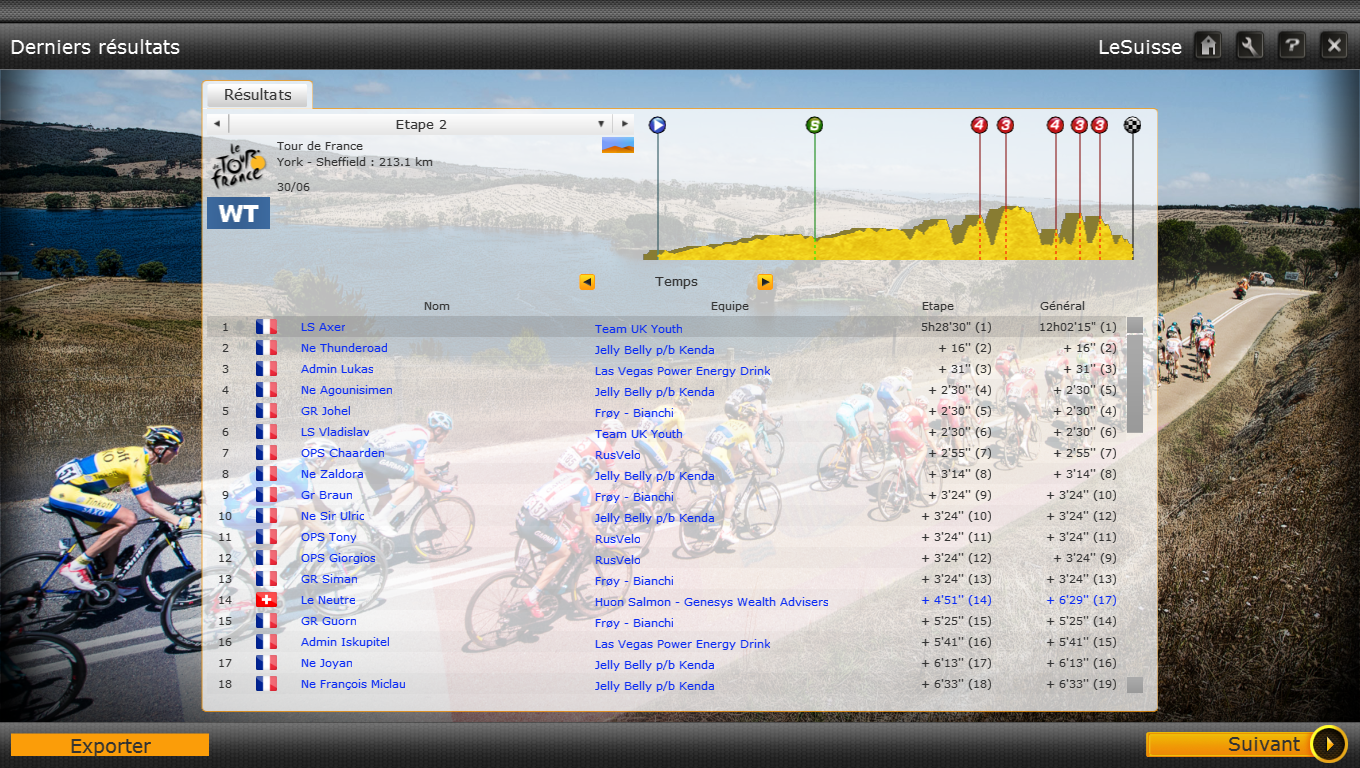Click the chequered finish flag marker
The image size is (1360, 768).
tap(1132, 125)
